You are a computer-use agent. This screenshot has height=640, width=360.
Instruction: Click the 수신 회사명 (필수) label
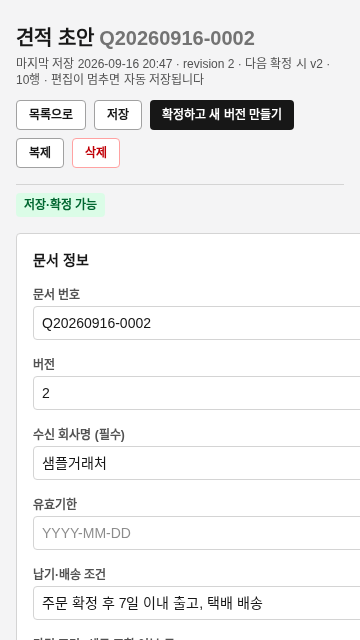(79, 434)
